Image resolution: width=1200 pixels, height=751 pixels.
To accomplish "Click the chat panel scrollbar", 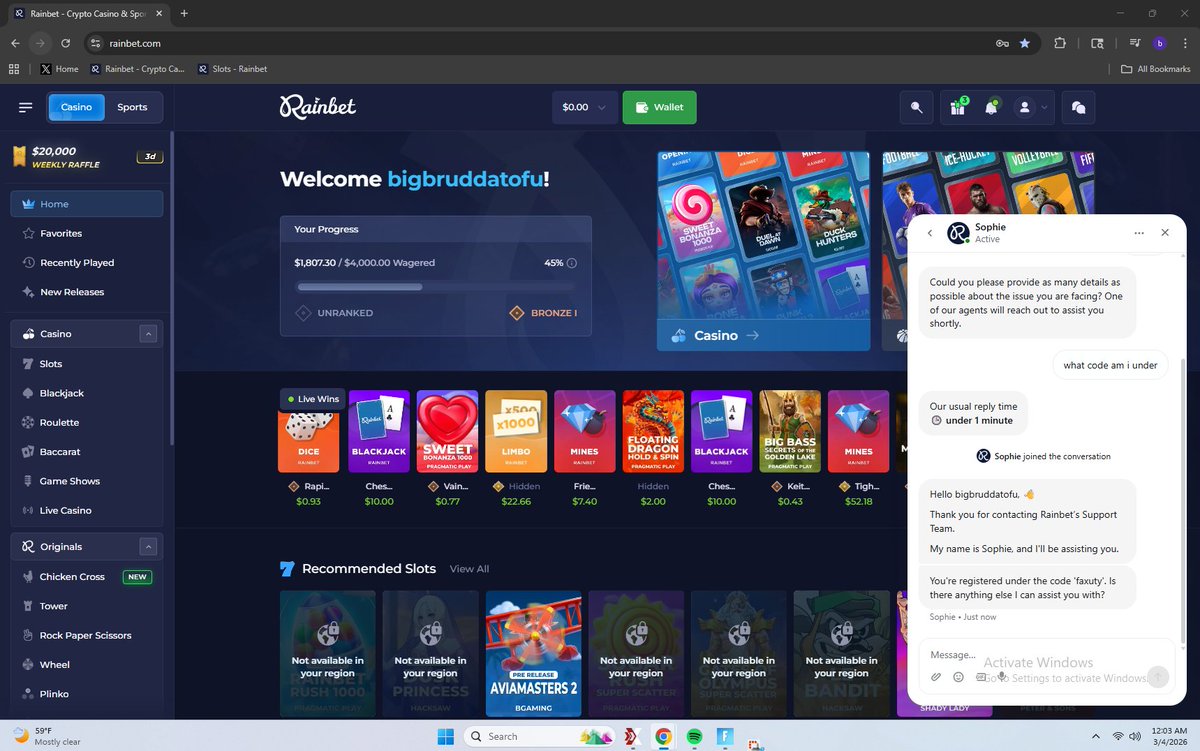I will click(x=1183, y=500).
